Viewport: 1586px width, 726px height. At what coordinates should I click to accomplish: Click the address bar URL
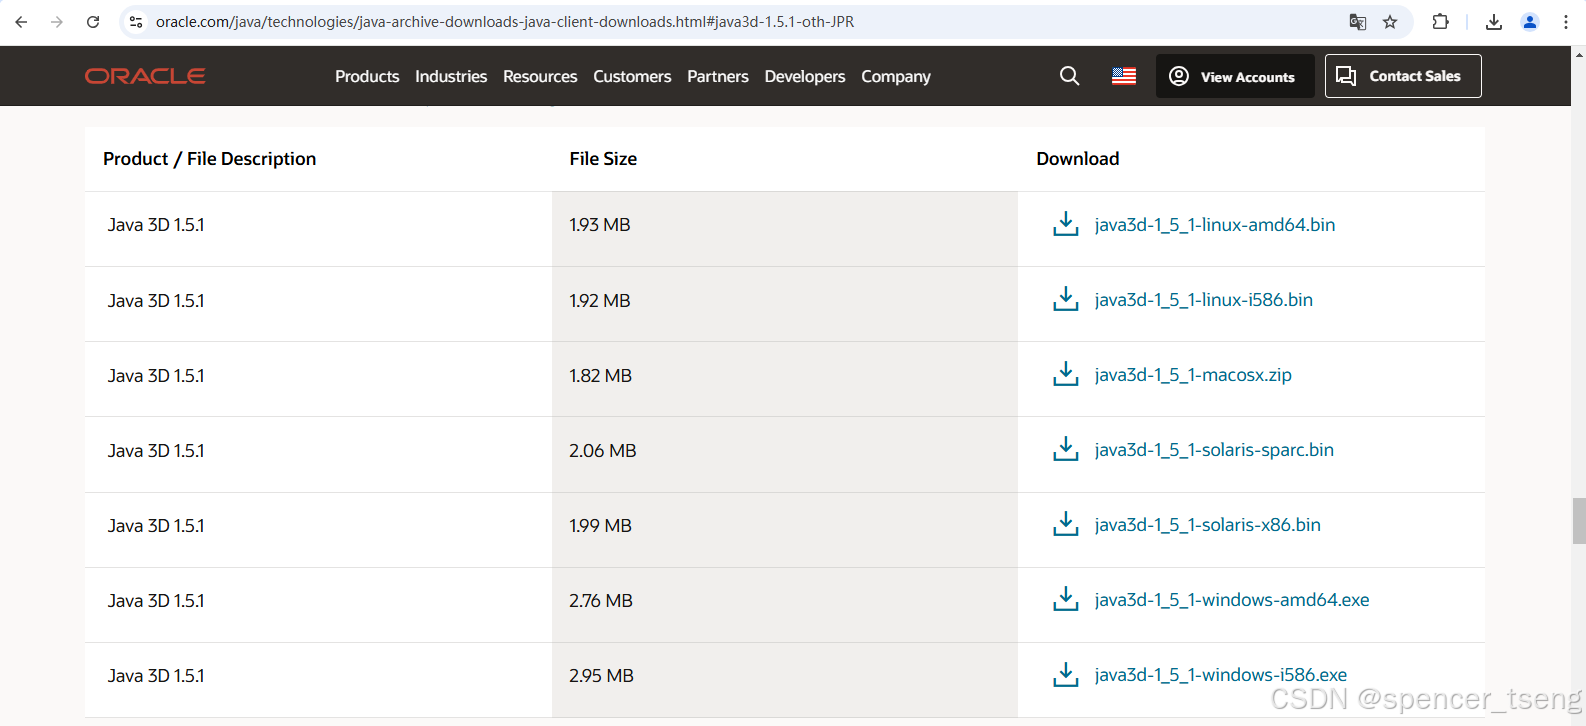pos(505,22)
